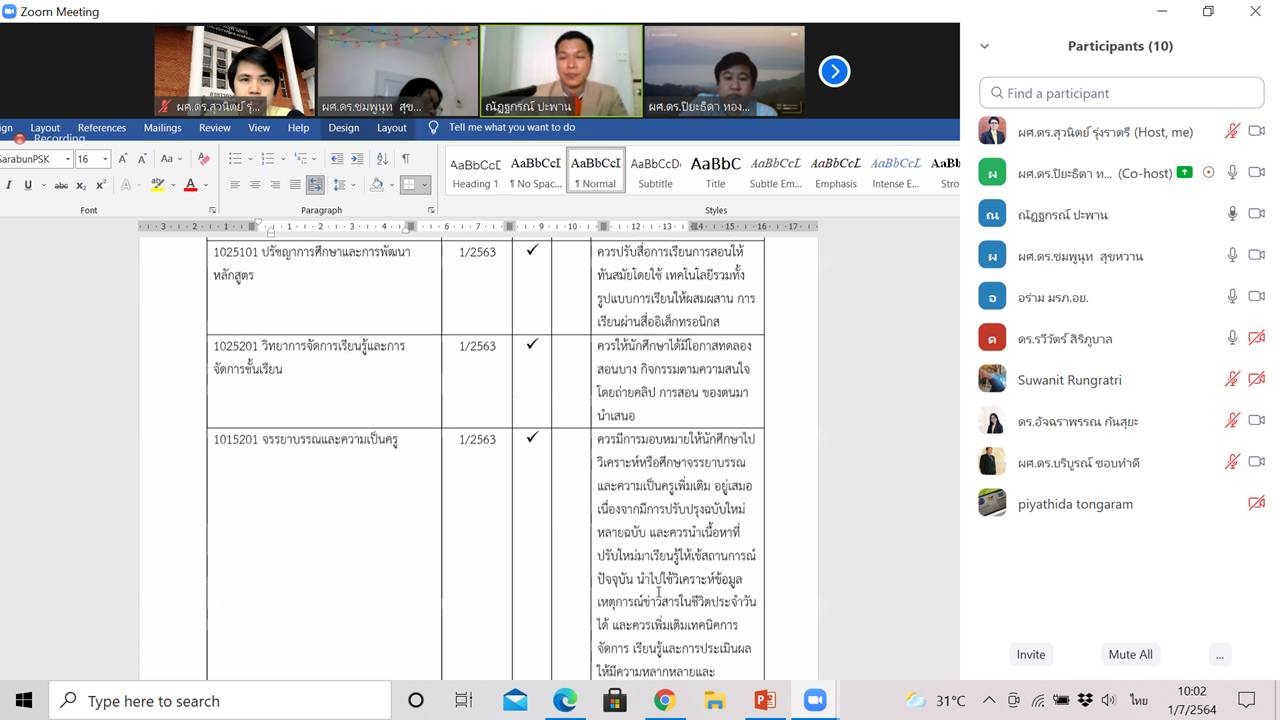This screenshot has width=1280, height=720.
Task: Toggle microphone for ณัฏฐกรณ์ ปะพาน
Action: point(1233,214)
